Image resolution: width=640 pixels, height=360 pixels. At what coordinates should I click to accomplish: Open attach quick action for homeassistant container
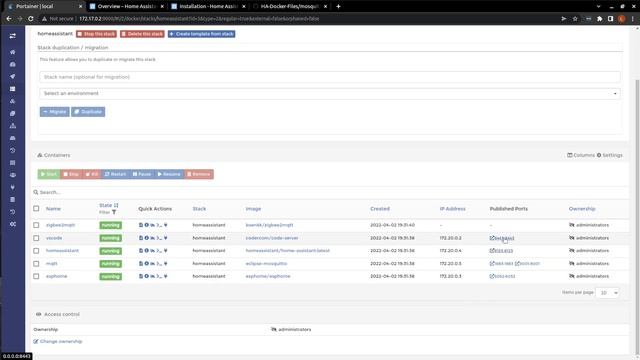(166, 251)
